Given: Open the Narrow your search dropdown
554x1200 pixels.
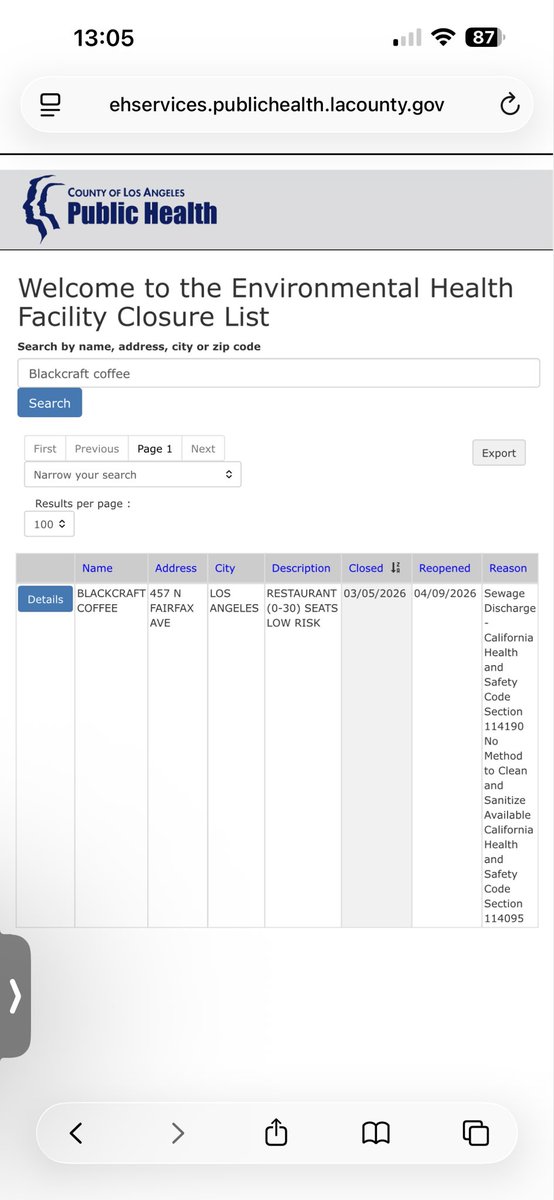Looking at the screenshot, I should tap(133, 475).
